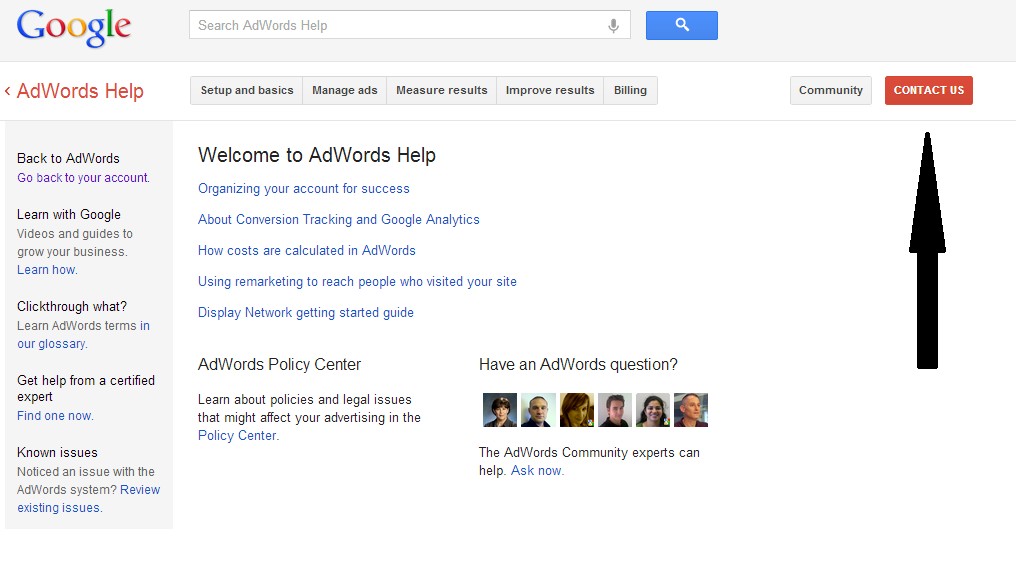This screenshot has width=1016, height=569.
Task: Open How costs are calculated in AdWords
Action: [x=306, y=251]
